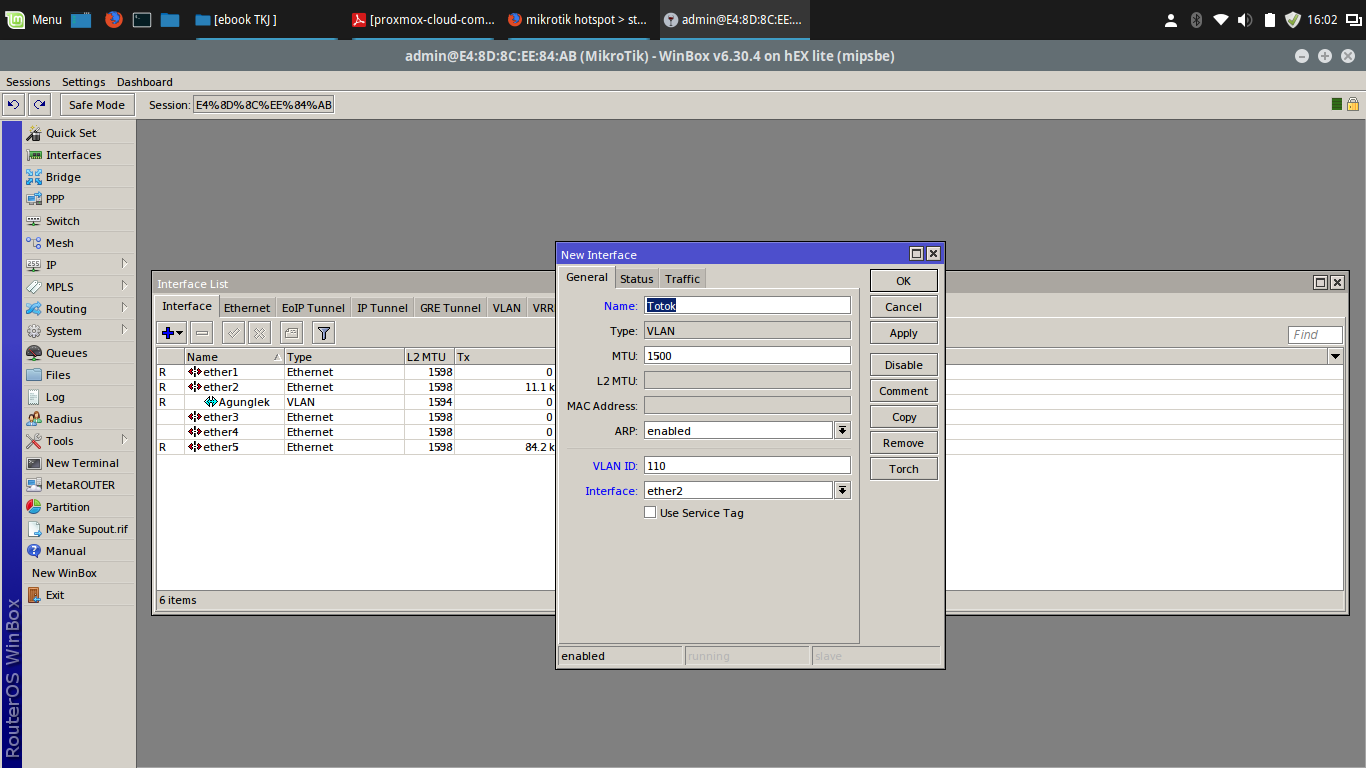Click the Partition pie icon in the sidebar
The image size is (1366, 768).
click(34, 507)
